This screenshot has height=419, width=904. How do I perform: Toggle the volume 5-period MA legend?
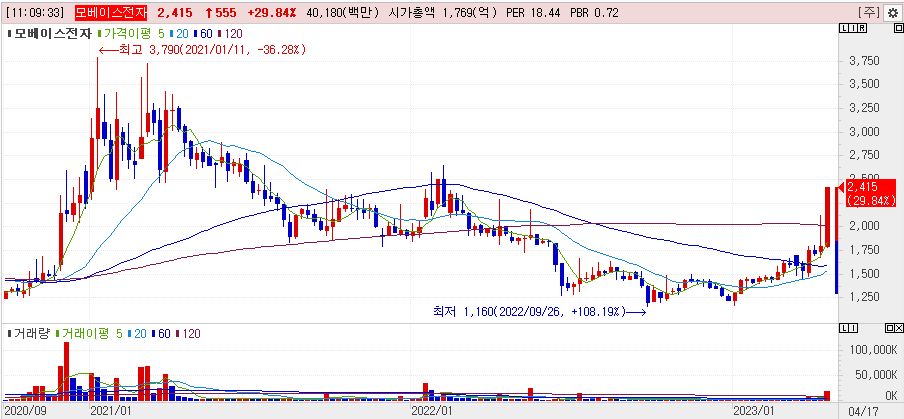[119, 334]
